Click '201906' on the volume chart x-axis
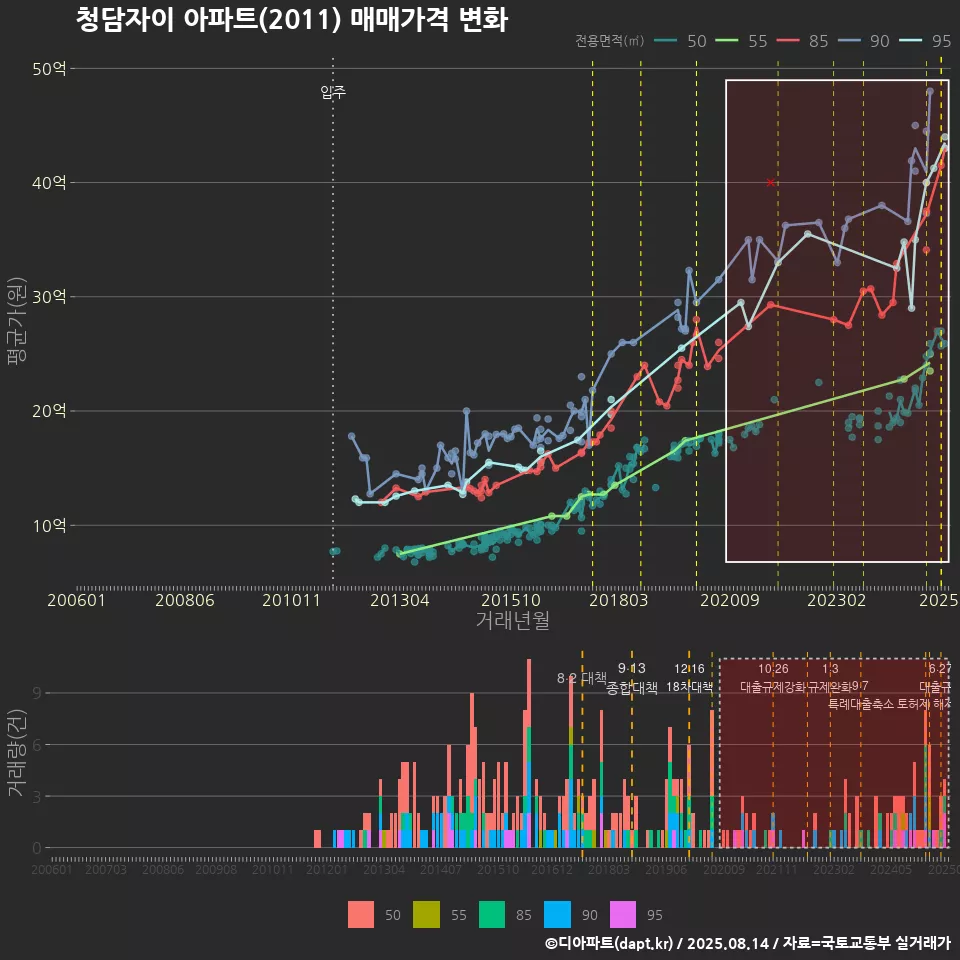 666,869
